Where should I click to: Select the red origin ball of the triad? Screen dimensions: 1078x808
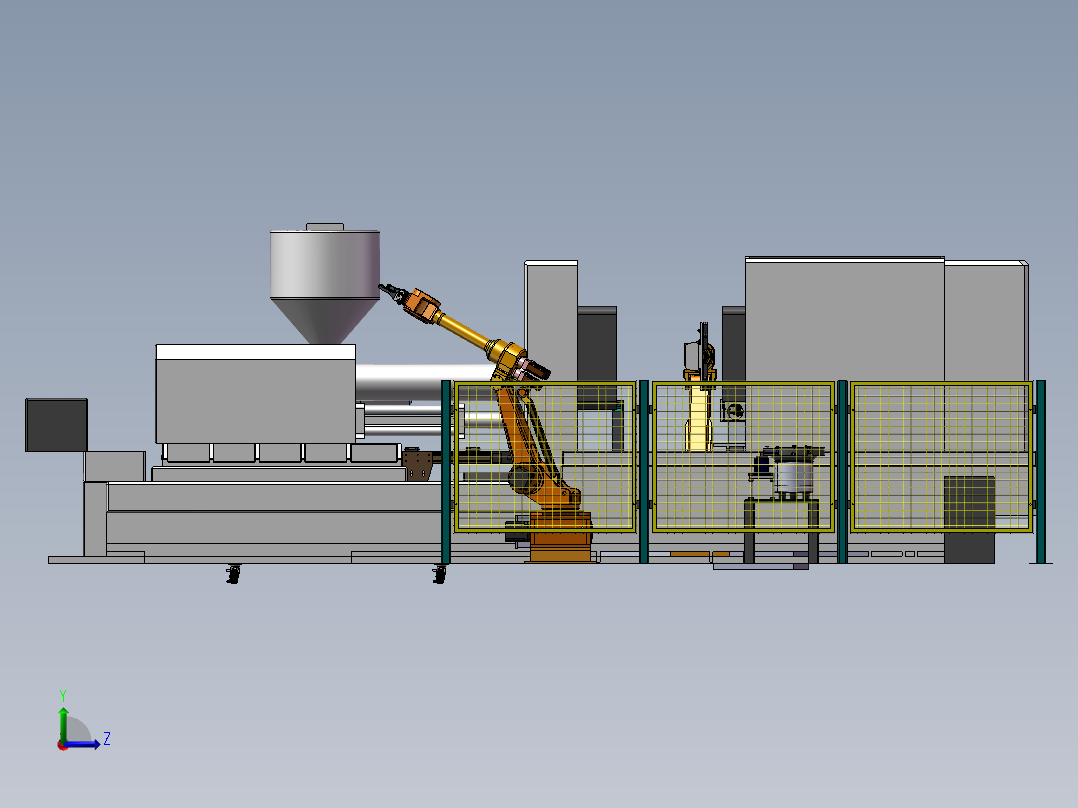point(63,745)
